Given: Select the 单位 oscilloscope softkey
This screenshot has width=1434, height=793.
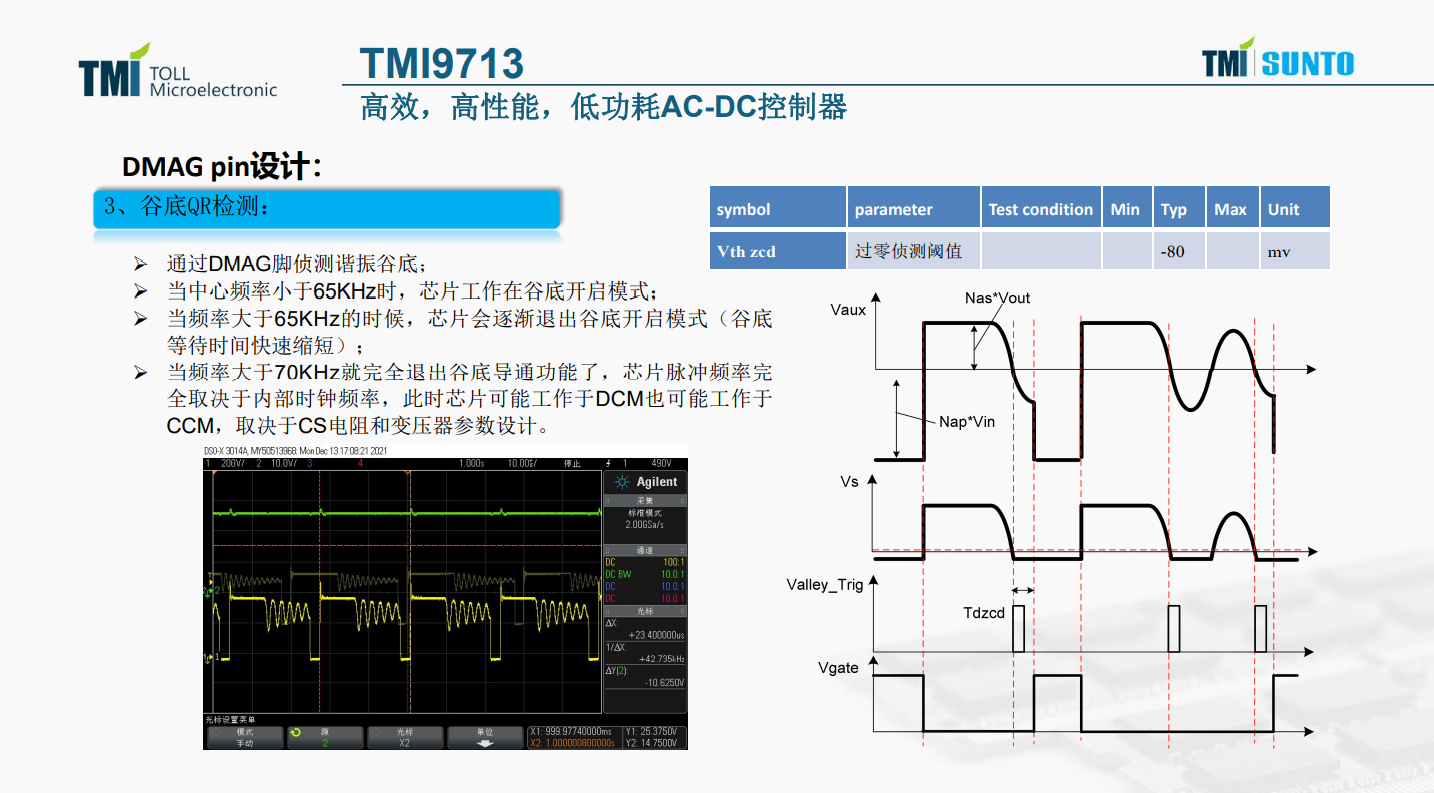Looking at the screenshot, I should click(x=485, y=737).
